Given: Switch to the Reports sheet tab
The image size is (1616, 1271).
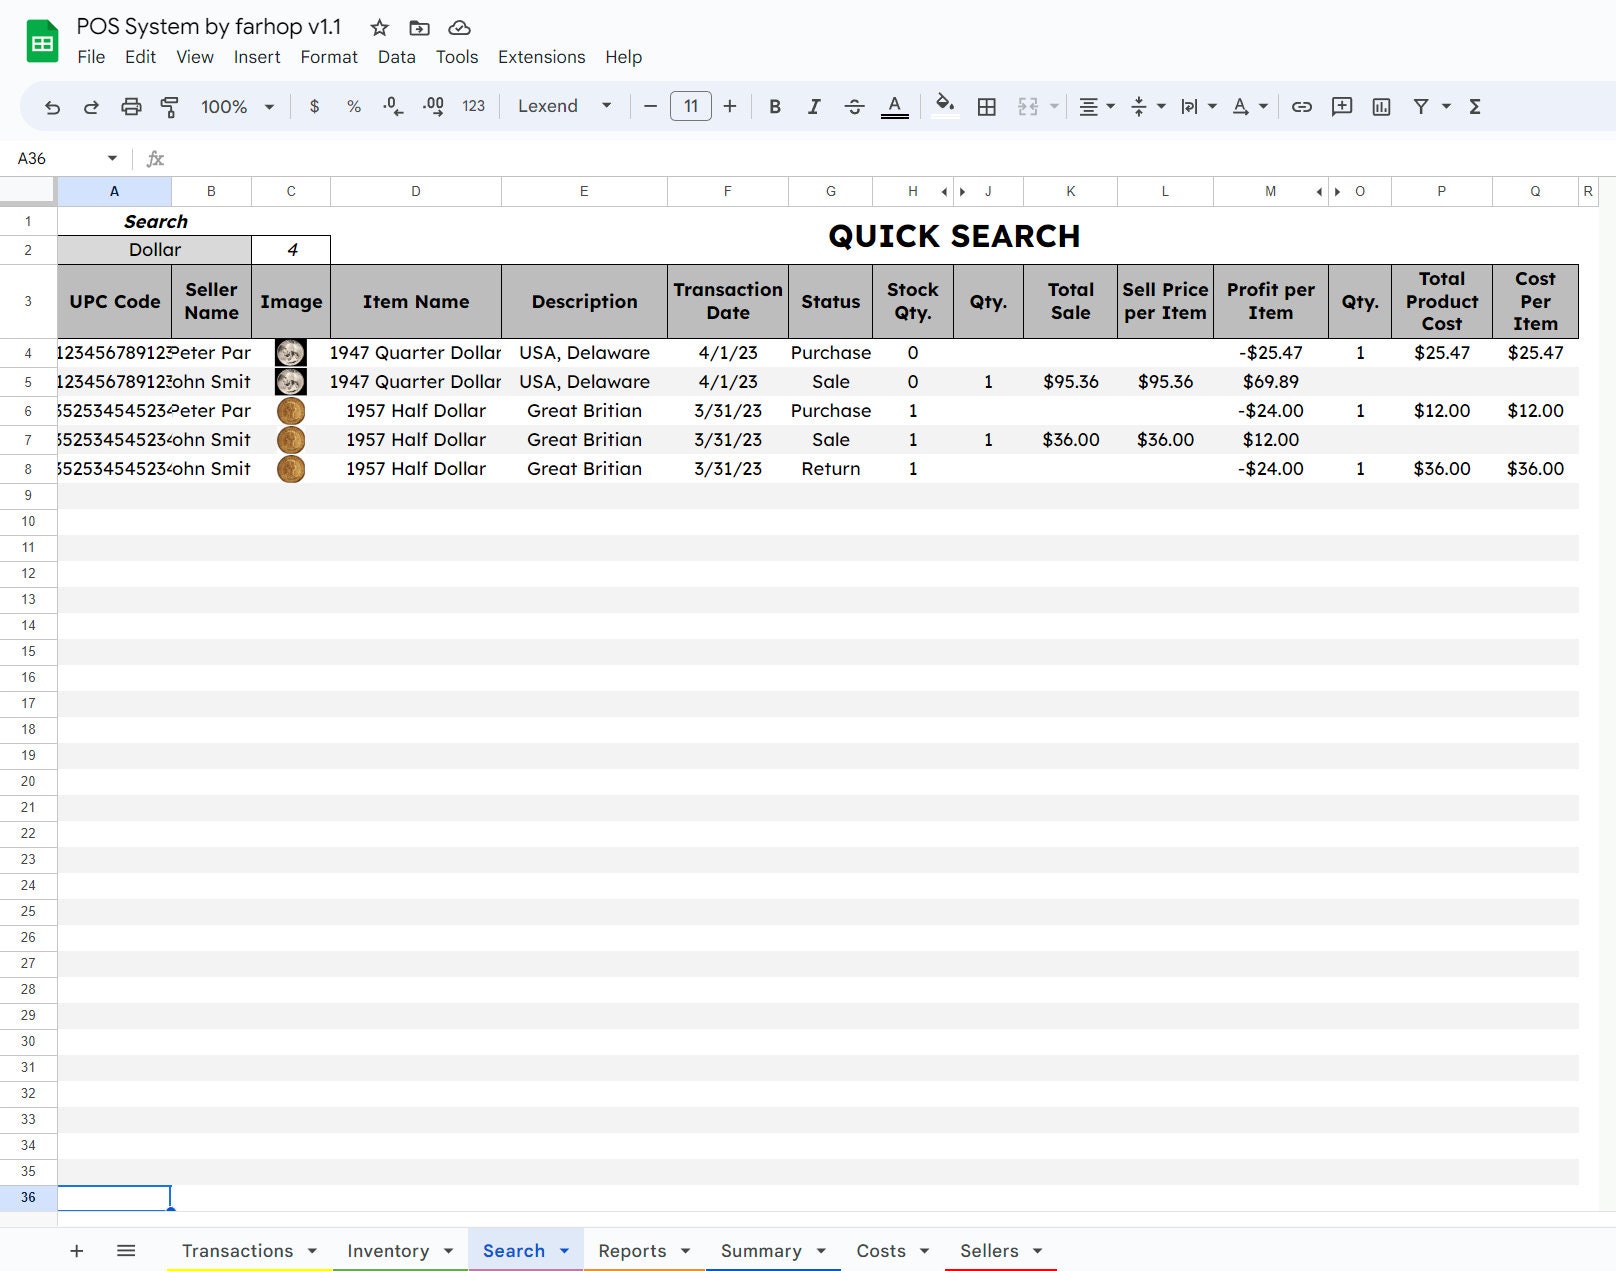Looking at the screenshot, I should pyautogui.click(x=632, y=1250).
